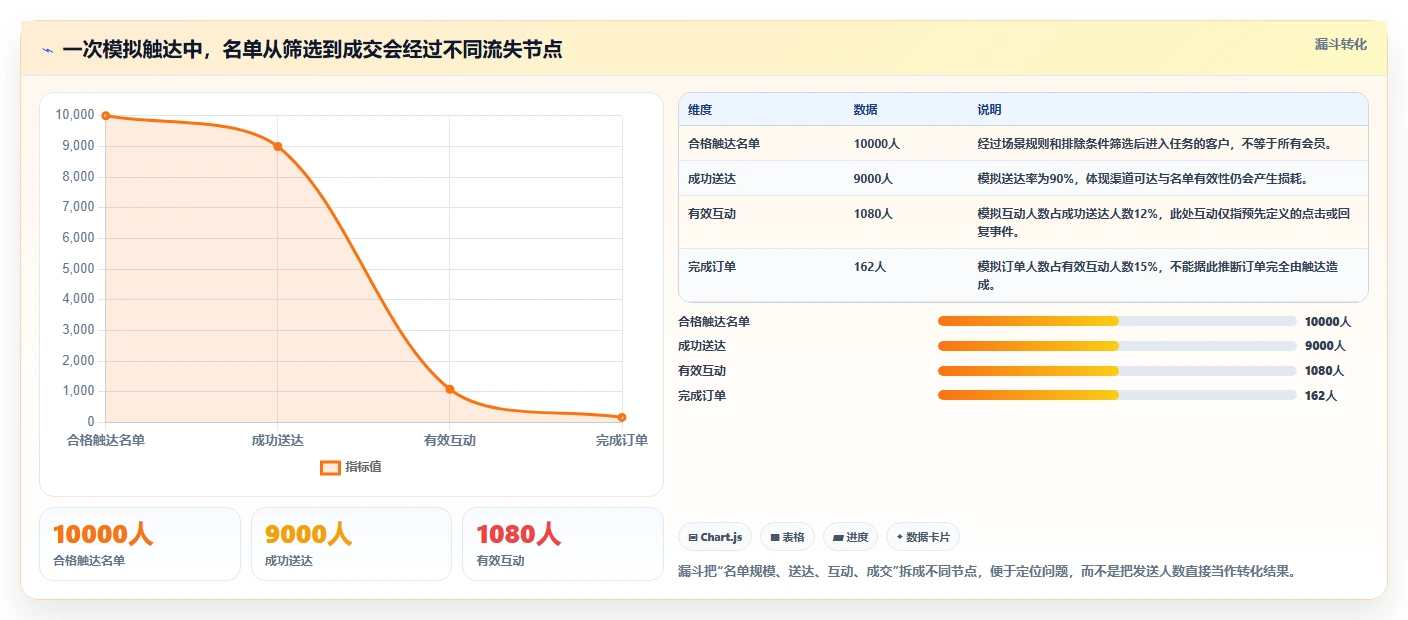This screenshot has width=1408, height=620.
Task: Click the 漏斗转化 label in the header
Action: [x=1340, y=44]
